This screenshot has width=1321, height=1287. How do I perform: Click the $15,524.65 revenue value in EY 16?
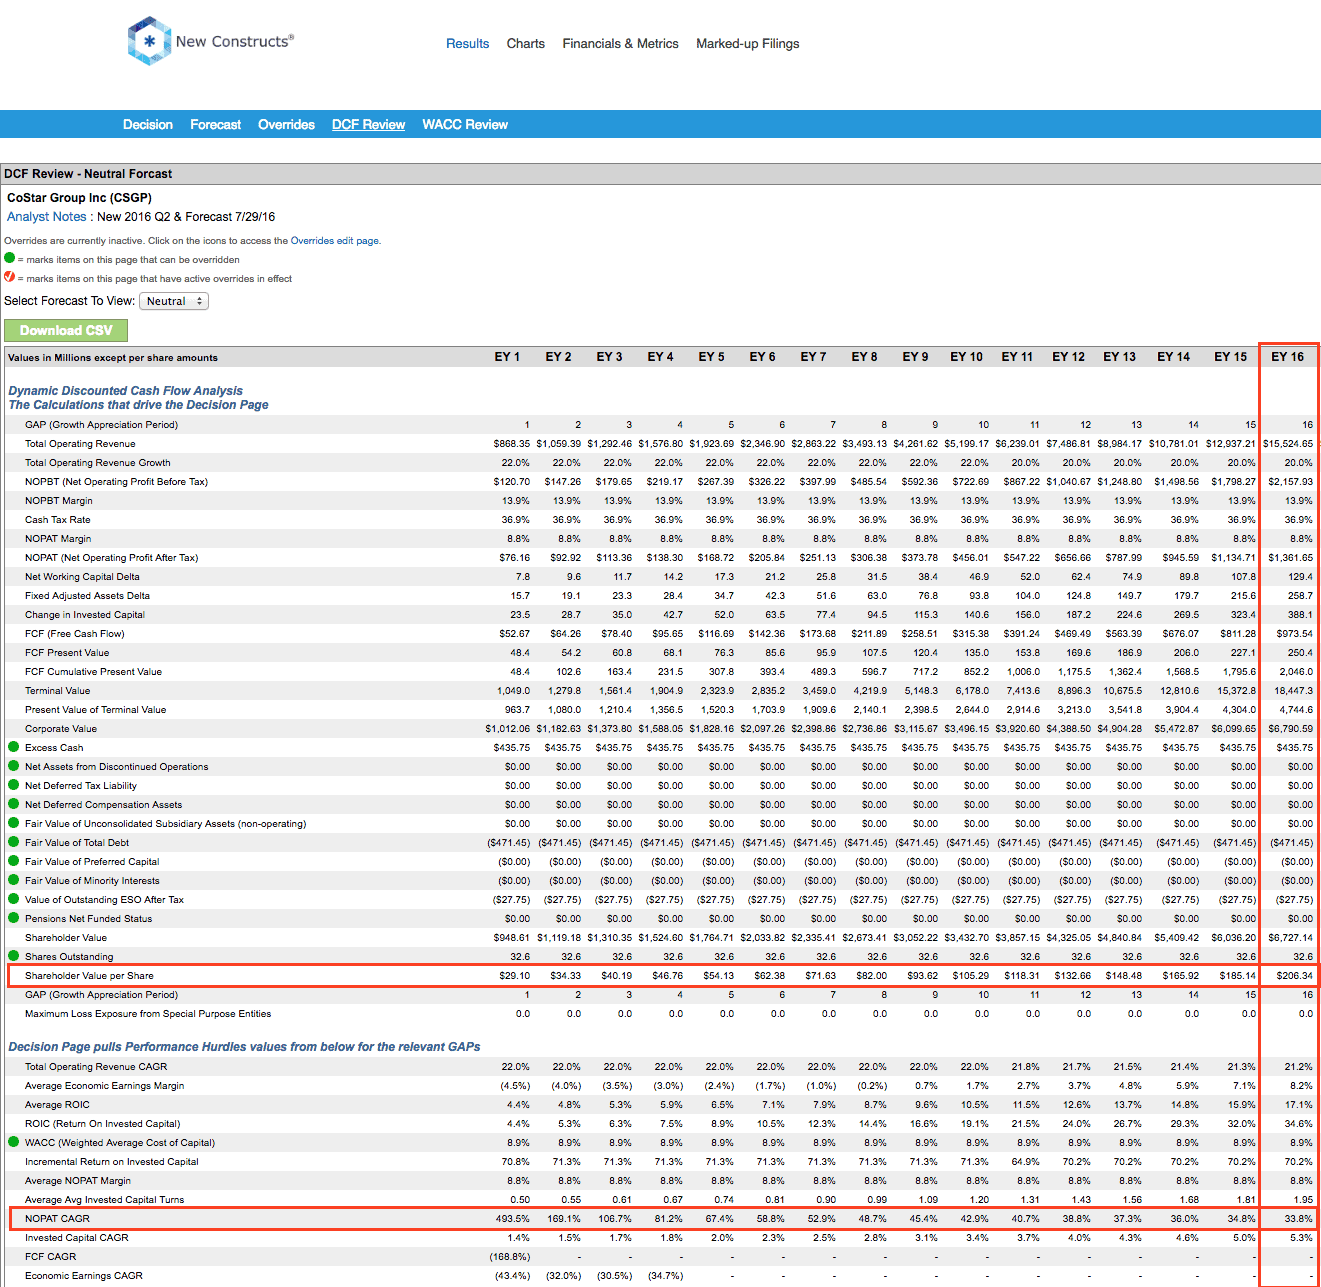[x=1288, y=444]
